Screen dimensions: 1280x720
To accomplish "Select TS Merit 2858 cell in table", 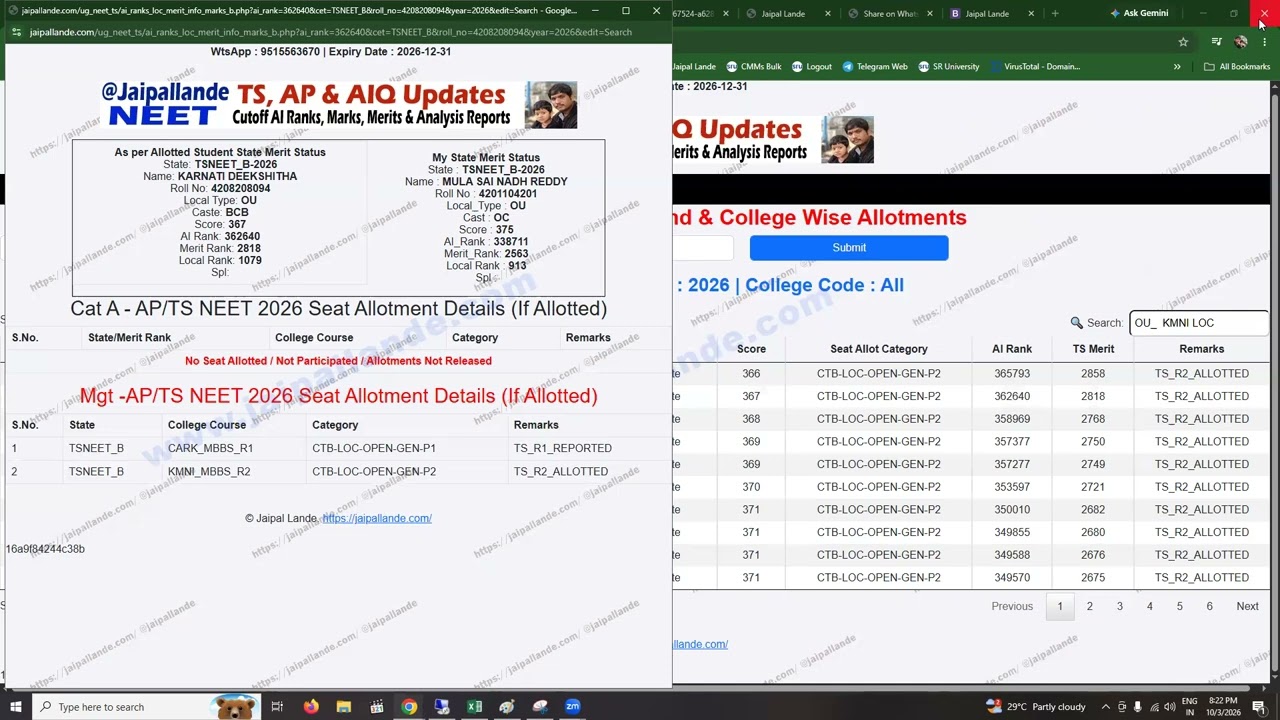I will 1093,373.
